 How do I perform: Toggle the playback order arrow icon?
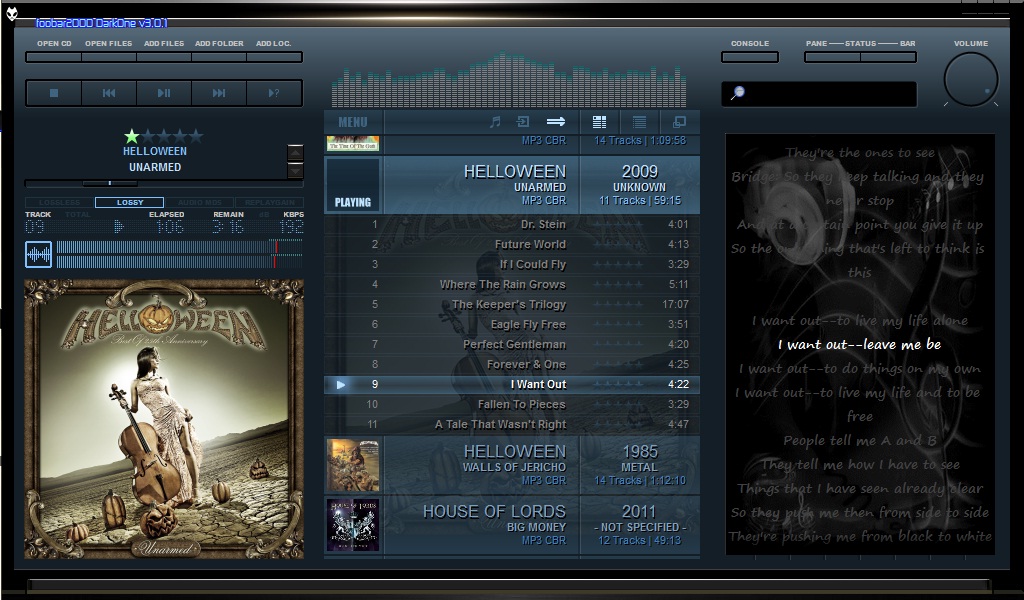tap(556, 122)
